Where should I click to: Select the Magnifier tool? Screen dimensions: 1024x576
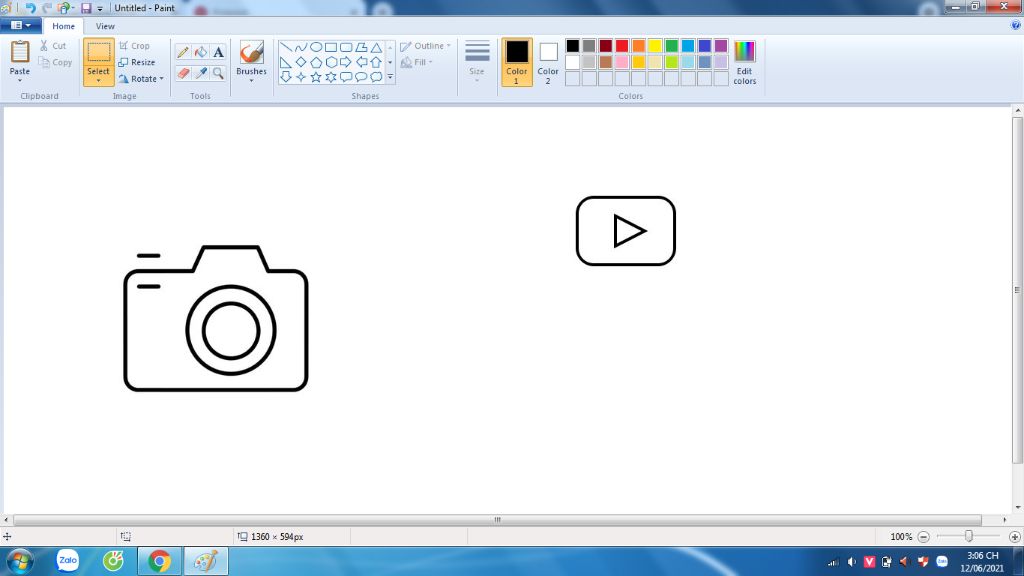coord(218,73)
